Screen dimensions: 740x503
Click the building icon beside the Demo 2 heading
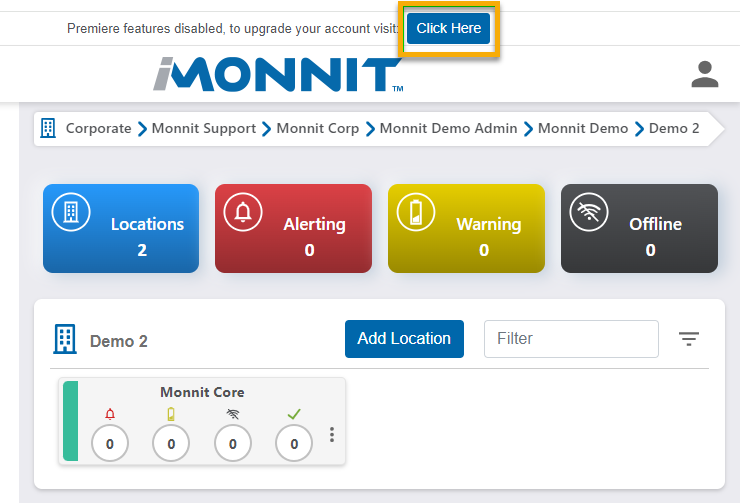point(65,339)
